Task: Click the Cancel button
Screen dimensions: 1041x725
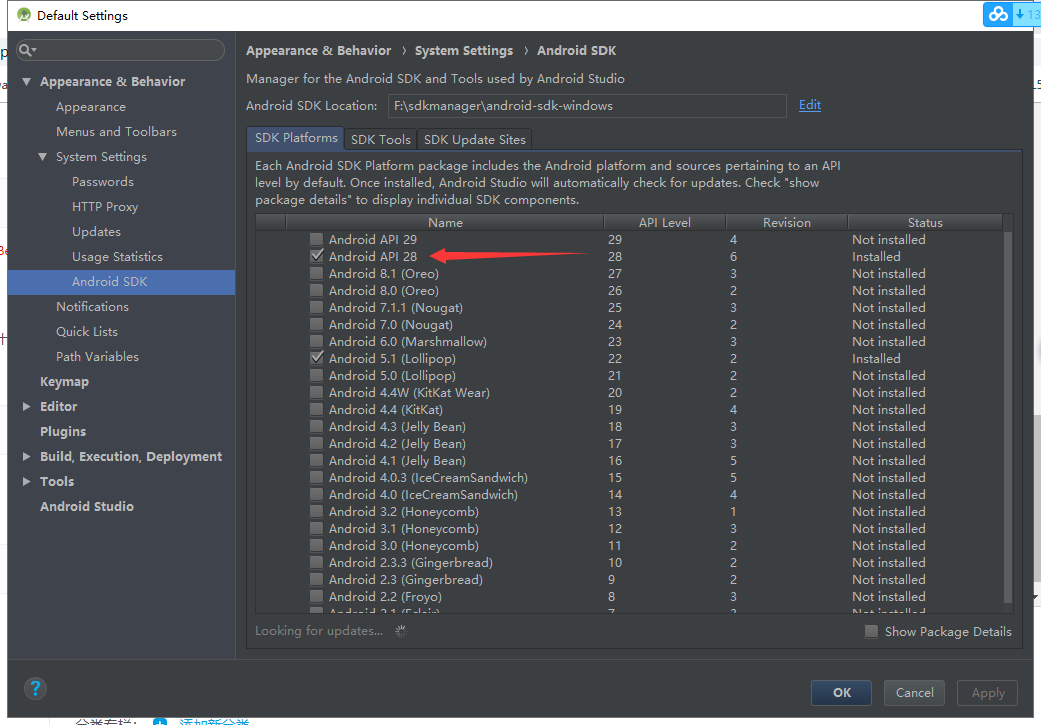Action: pos(914,692)
